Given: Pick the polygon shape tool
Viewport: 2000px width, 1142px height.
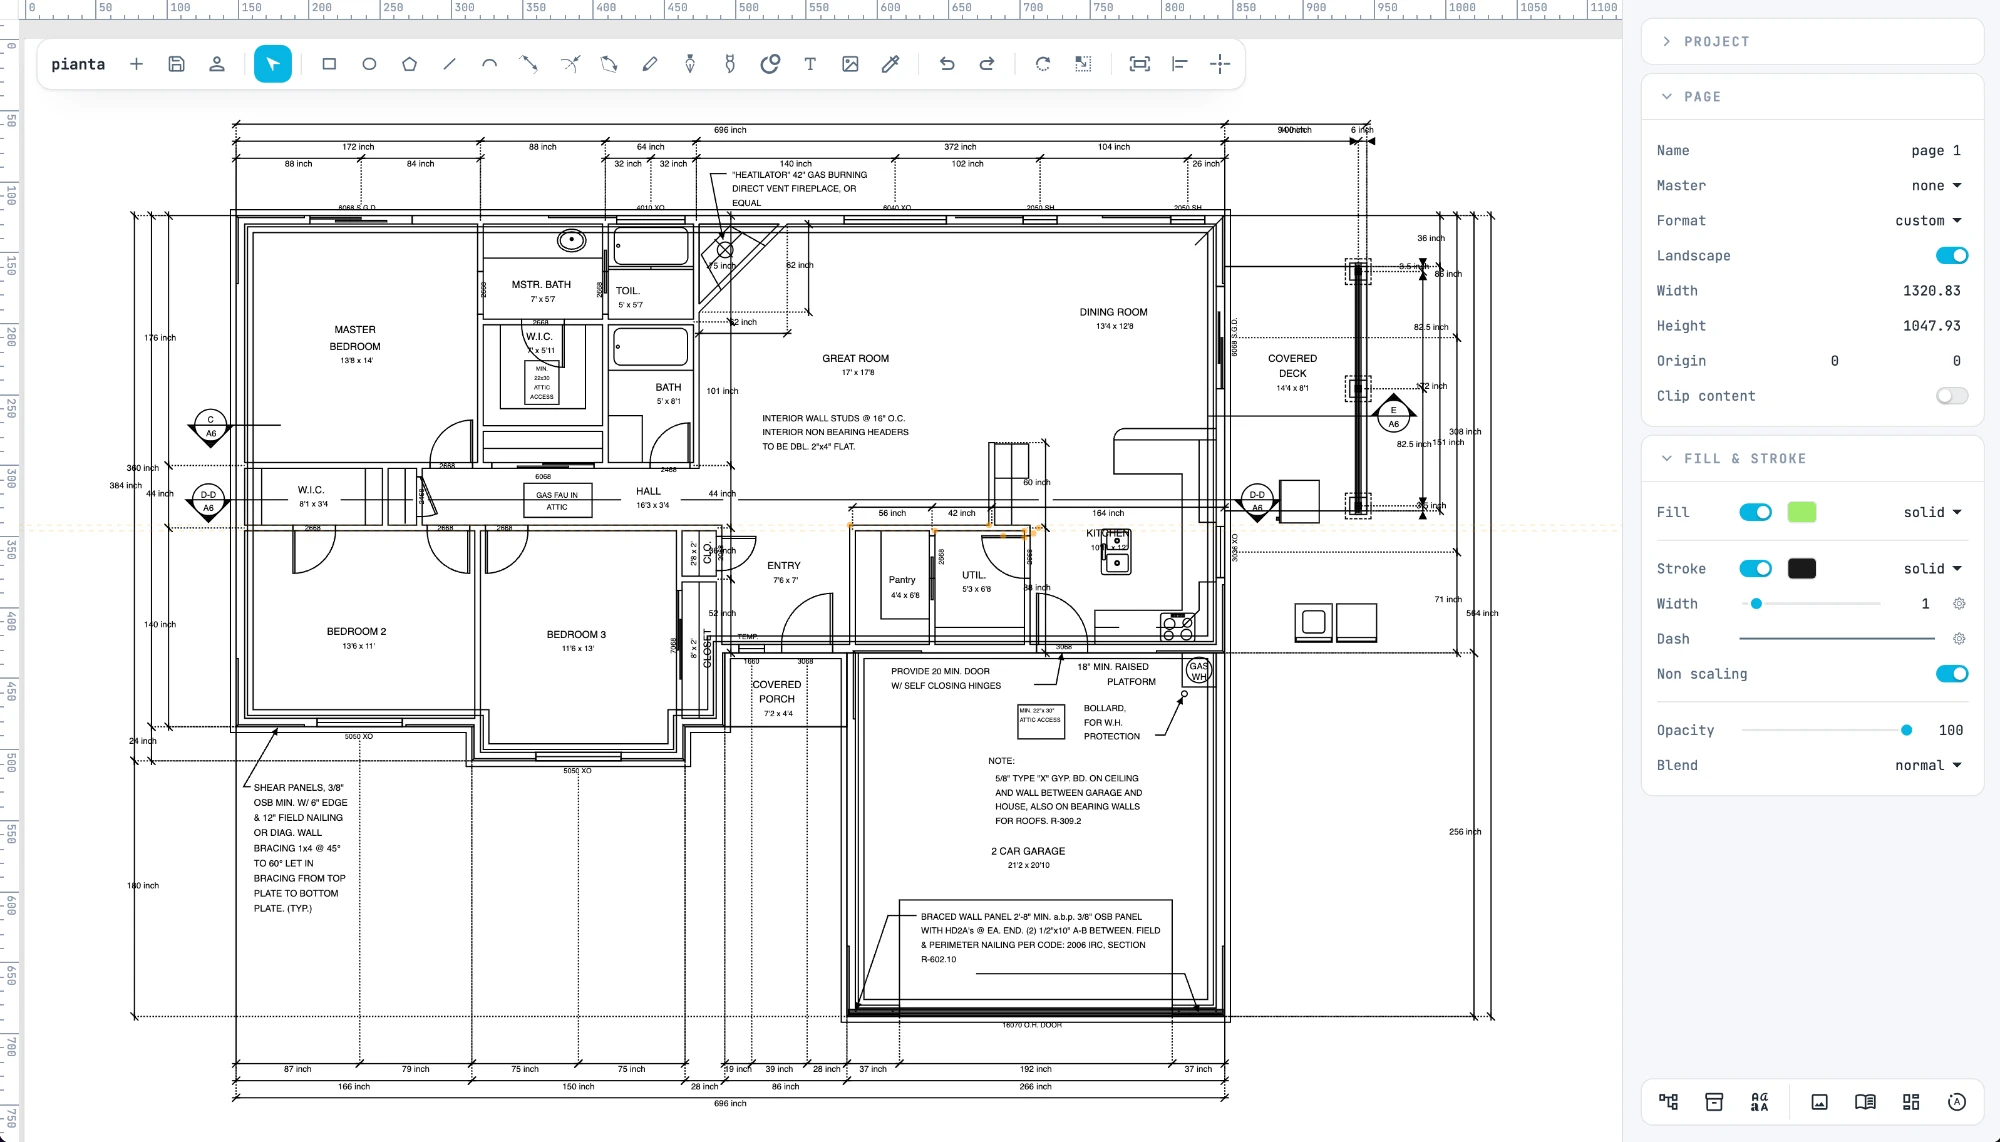Looking at the screenshot, I should pyautogui.click(x=409, y=64).
